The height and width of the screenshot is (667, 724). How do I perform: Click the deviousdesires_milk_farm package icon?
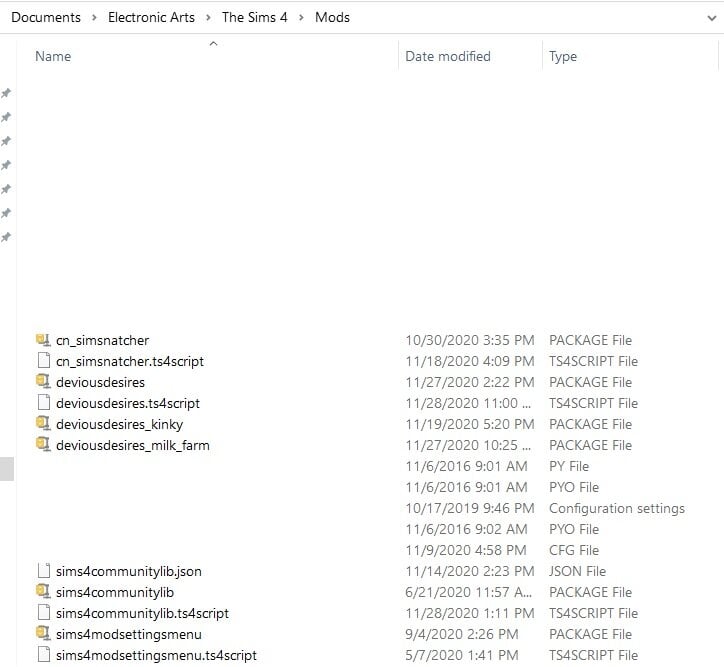[x=43, y=445]
